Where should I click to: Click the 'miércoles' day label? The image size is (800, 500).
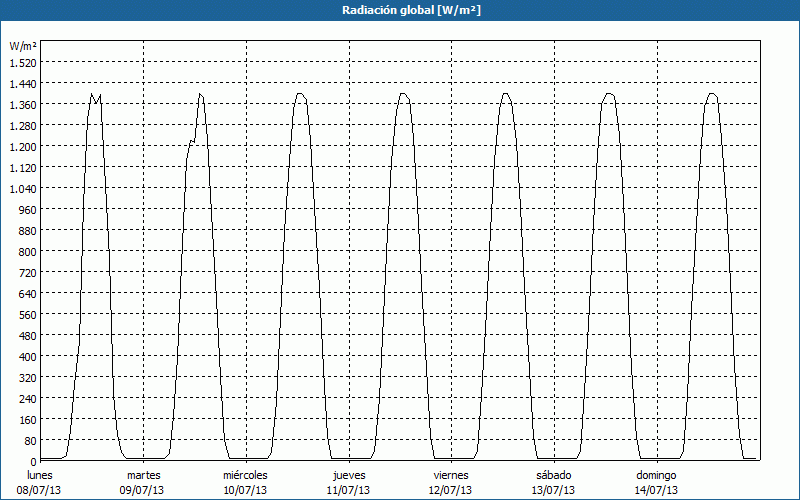(245, 475)
